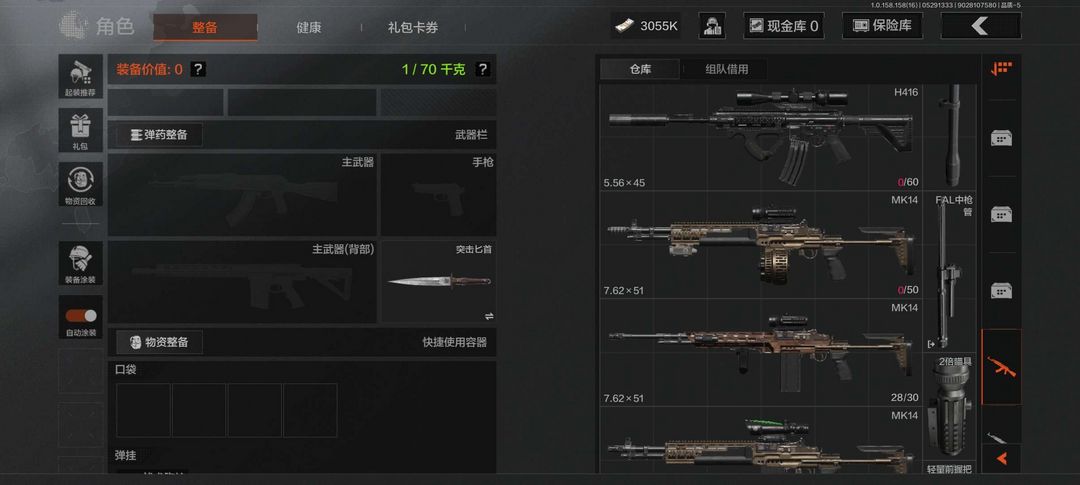1080x485 pixels.
Task: Switch to the 礼包卡券 tab
Action: pos(413,28)
